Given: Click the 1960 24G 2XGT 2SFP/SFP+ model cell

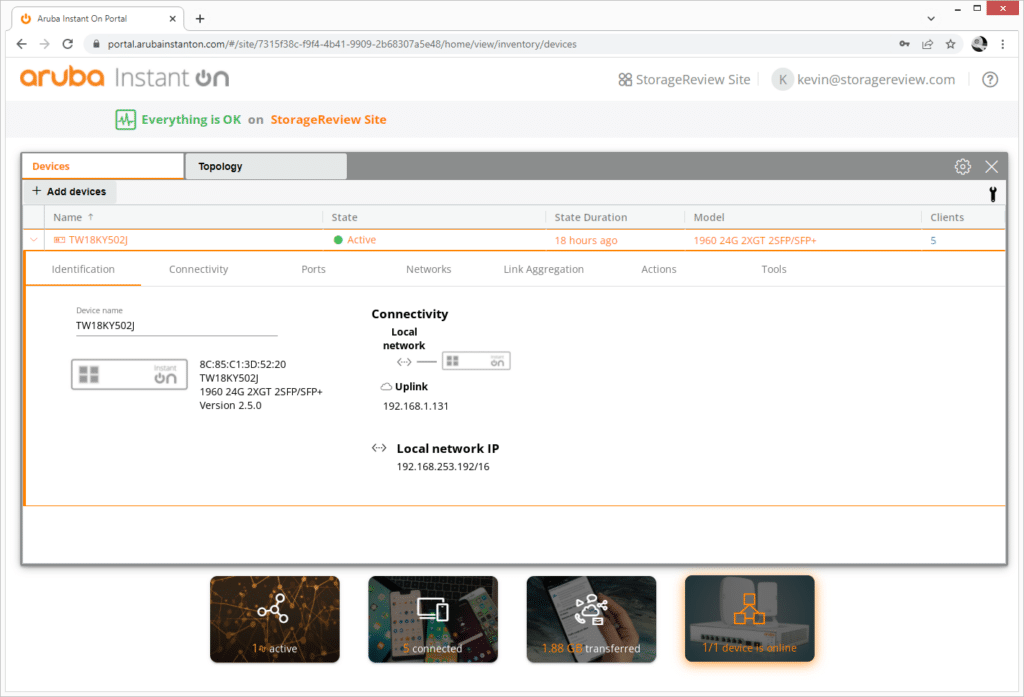Looking at the screenshot, I should (755, 240).
